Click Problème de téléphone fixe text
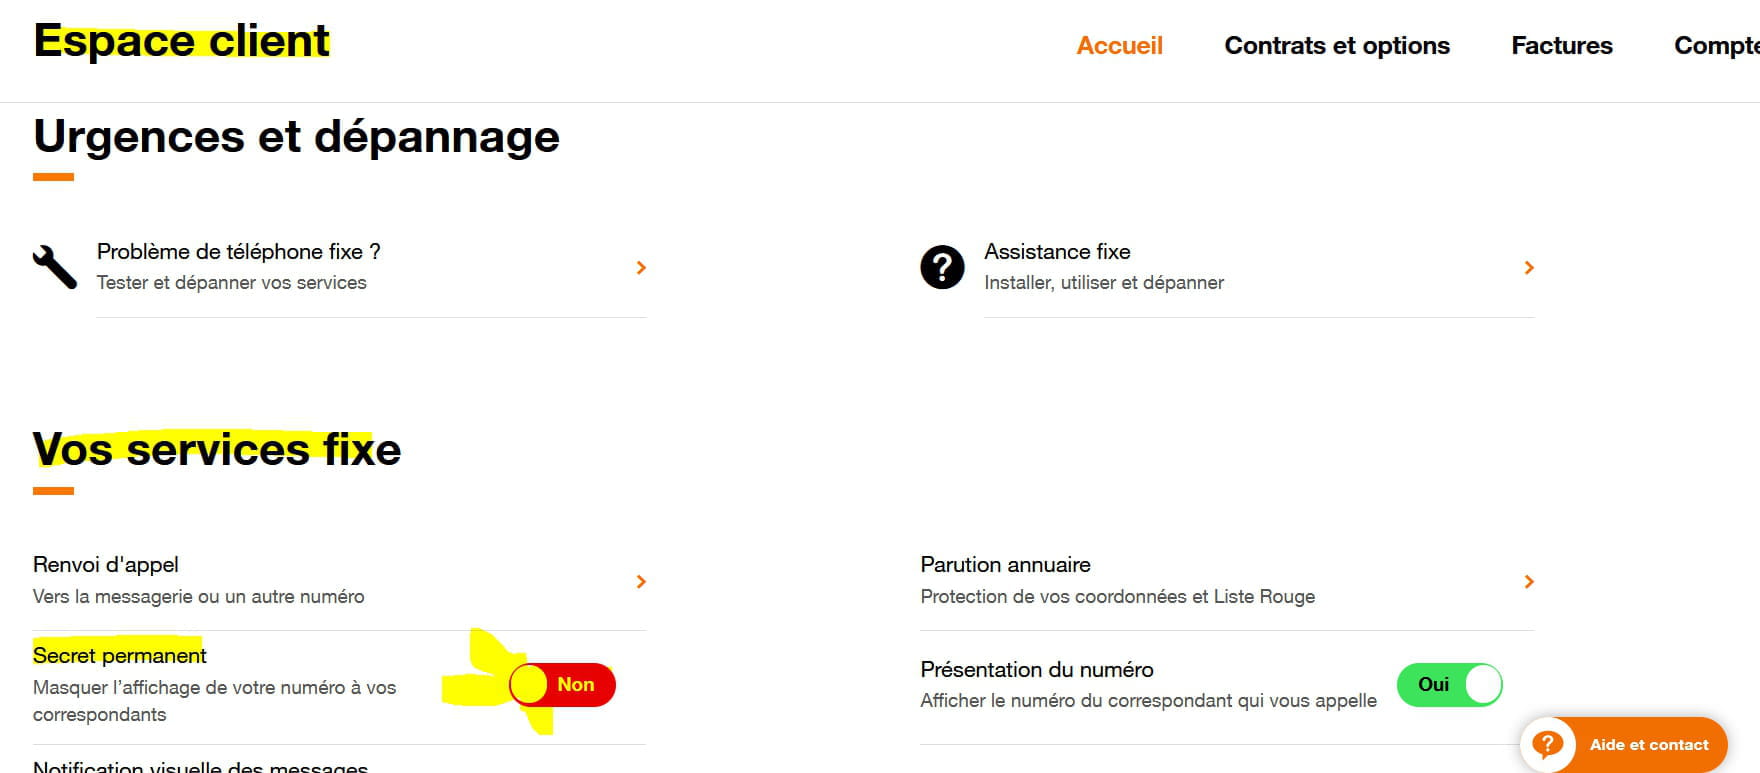This screenshot has width=1760, height=773. tap(238, 251)
